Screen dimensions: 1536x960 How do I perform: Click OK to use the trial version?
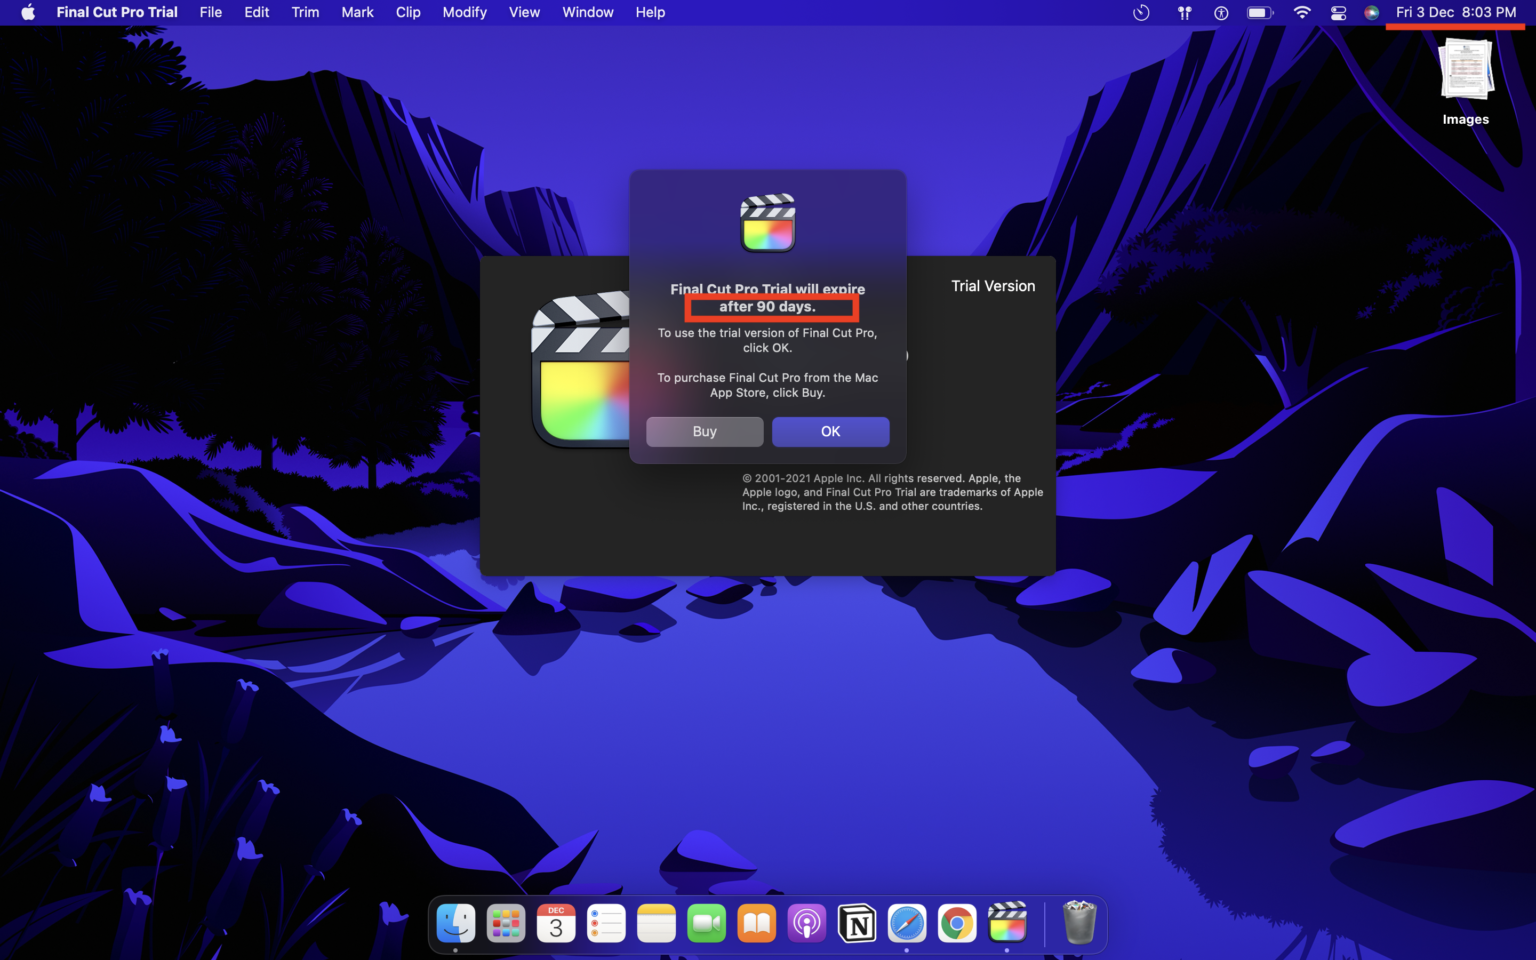830,431
